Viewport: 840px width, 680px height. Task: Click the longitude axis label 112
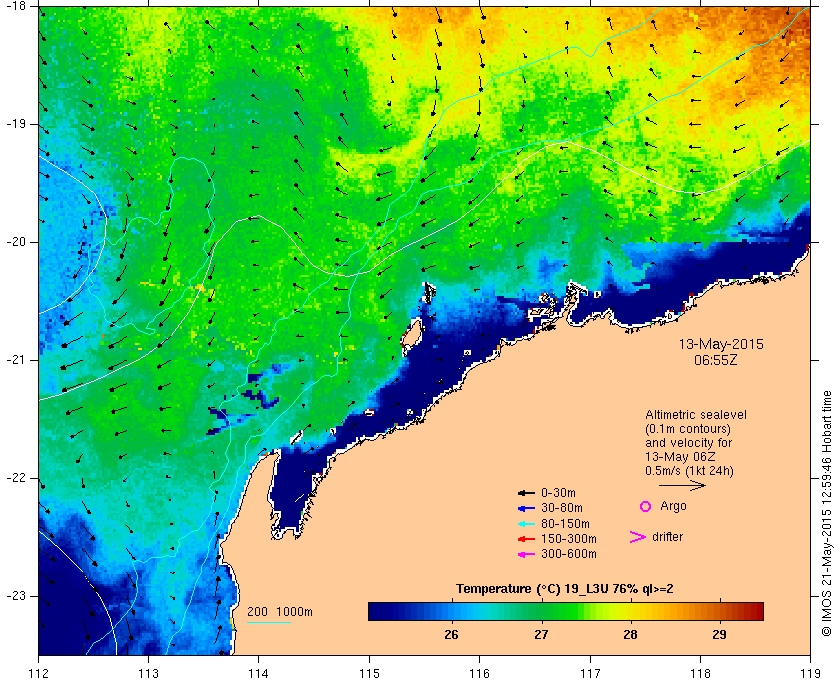(39, 672)
